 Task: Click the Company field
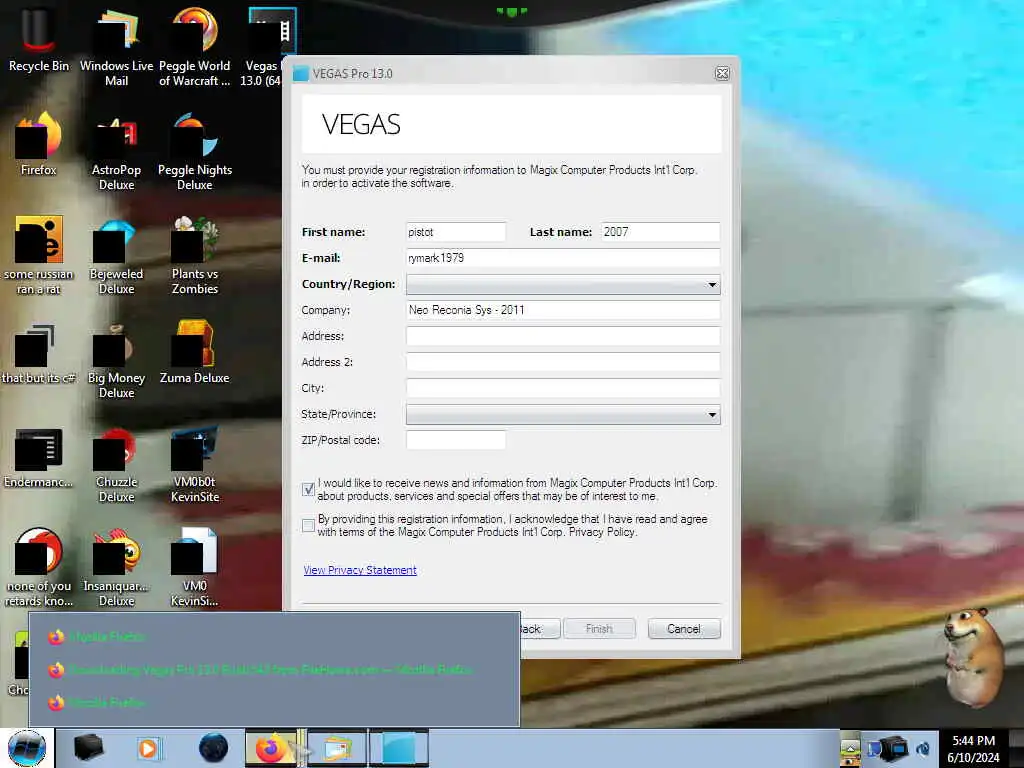click(563, 310)
